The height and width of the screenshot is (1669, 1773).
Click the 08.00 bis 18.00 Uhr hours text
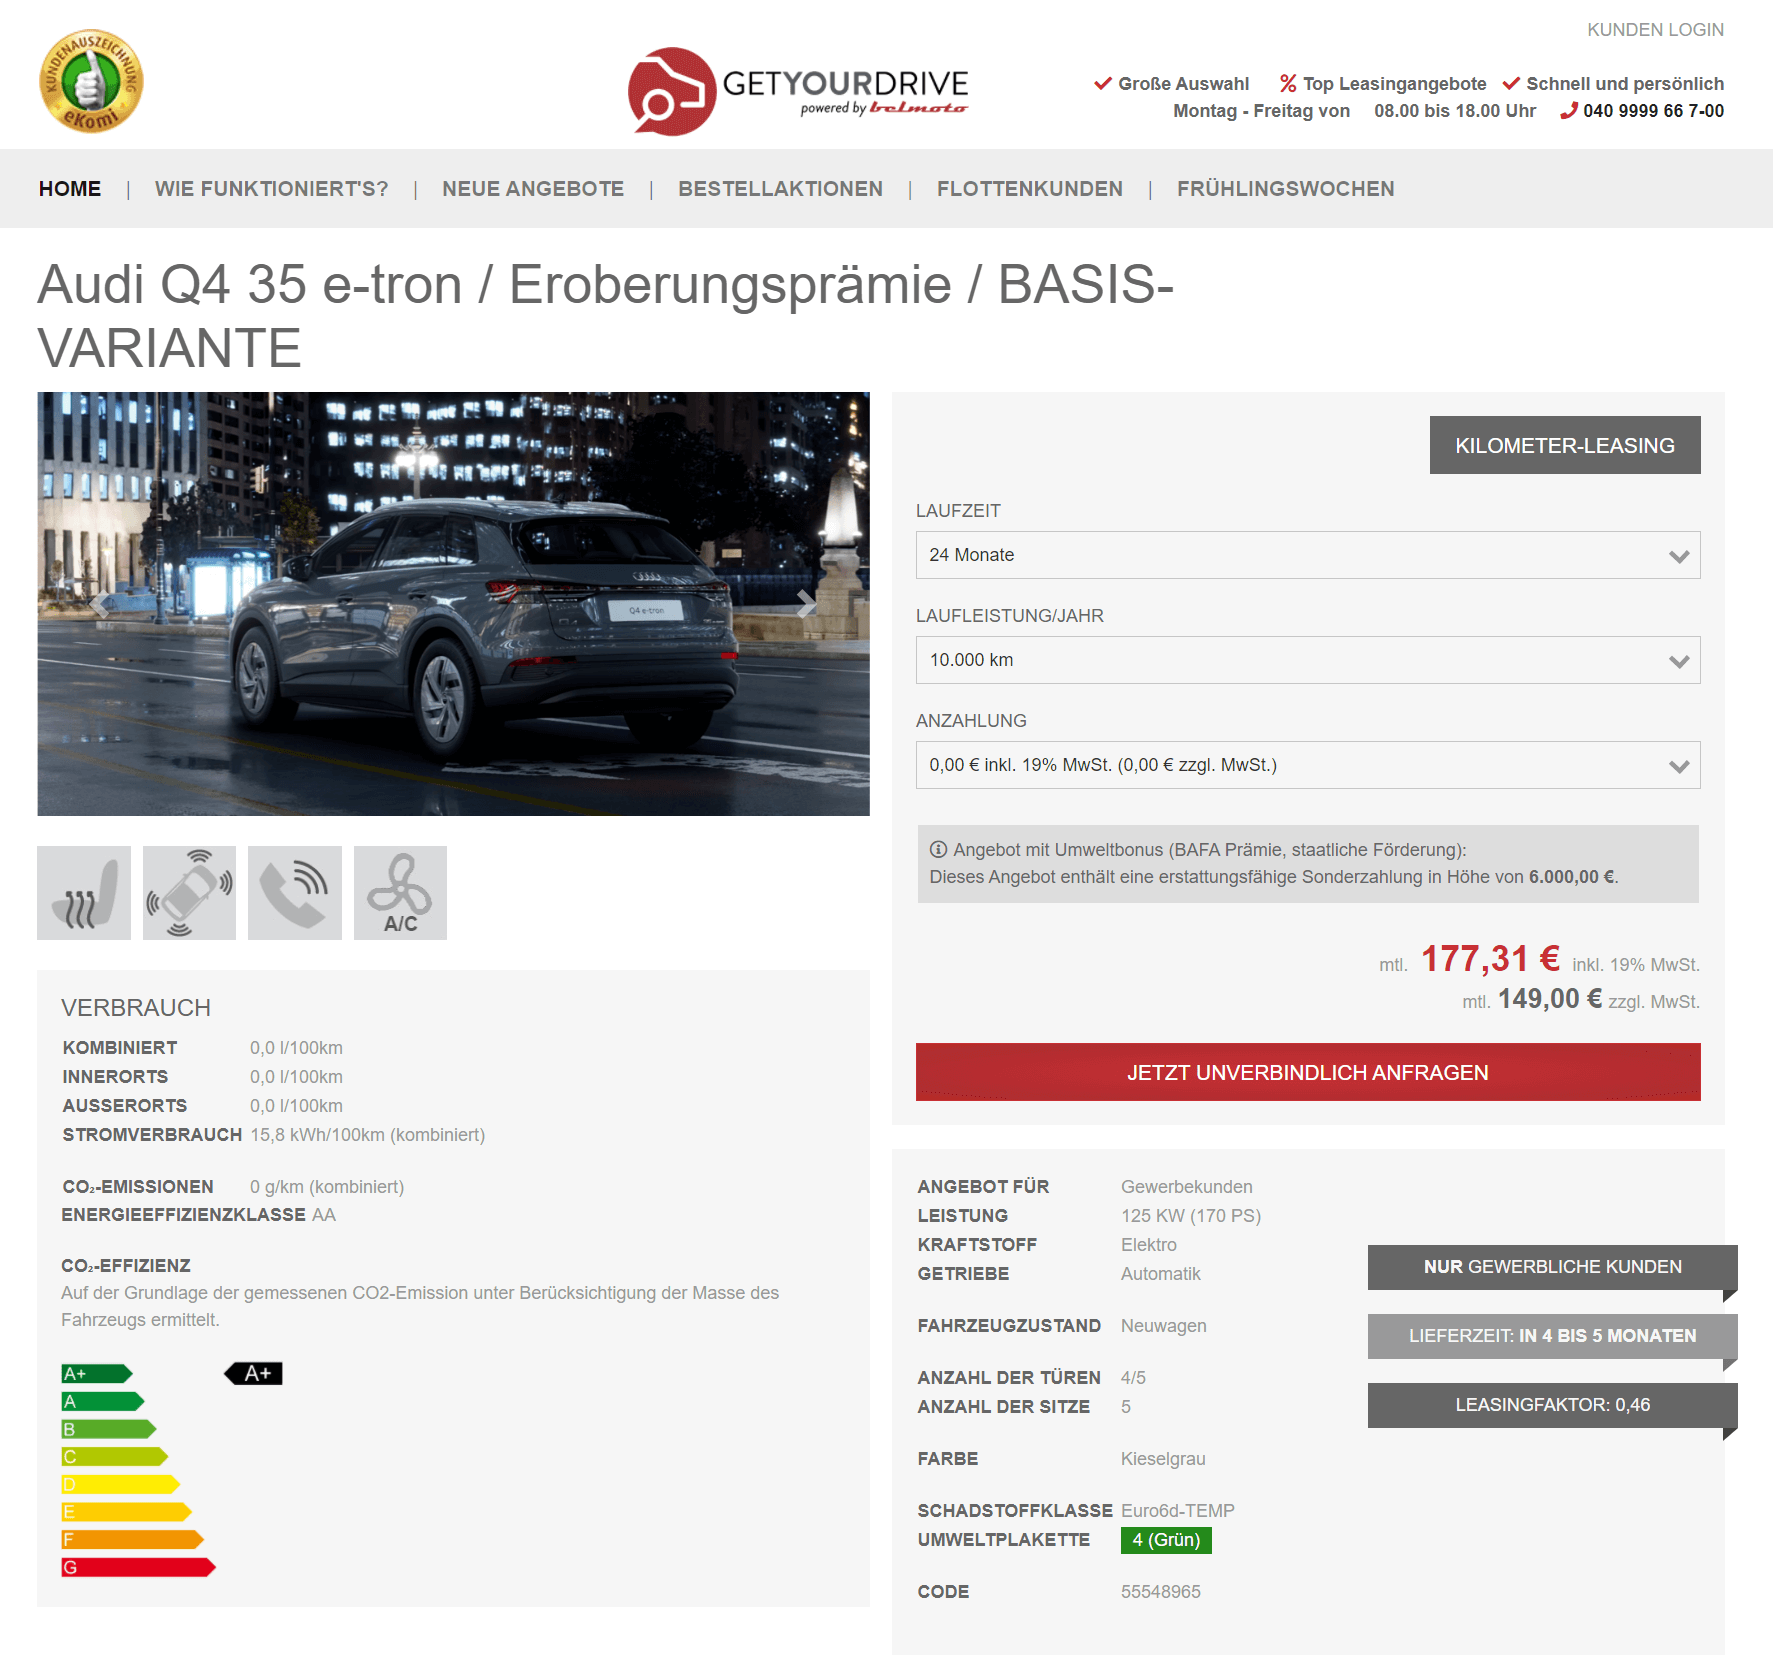(x=1454, y=111)
